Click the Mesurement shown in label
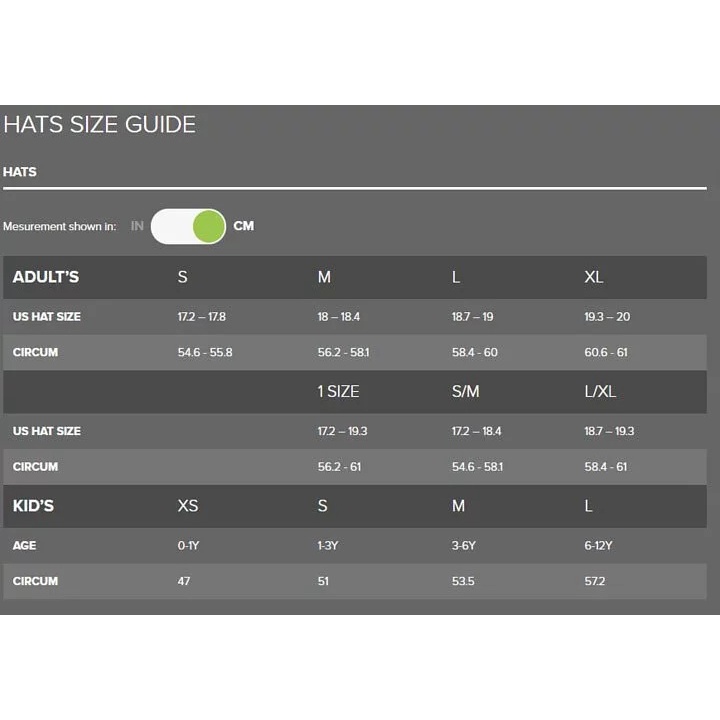Image resolution: width=720 pixels, height=720 pixels. click(59, 227)
